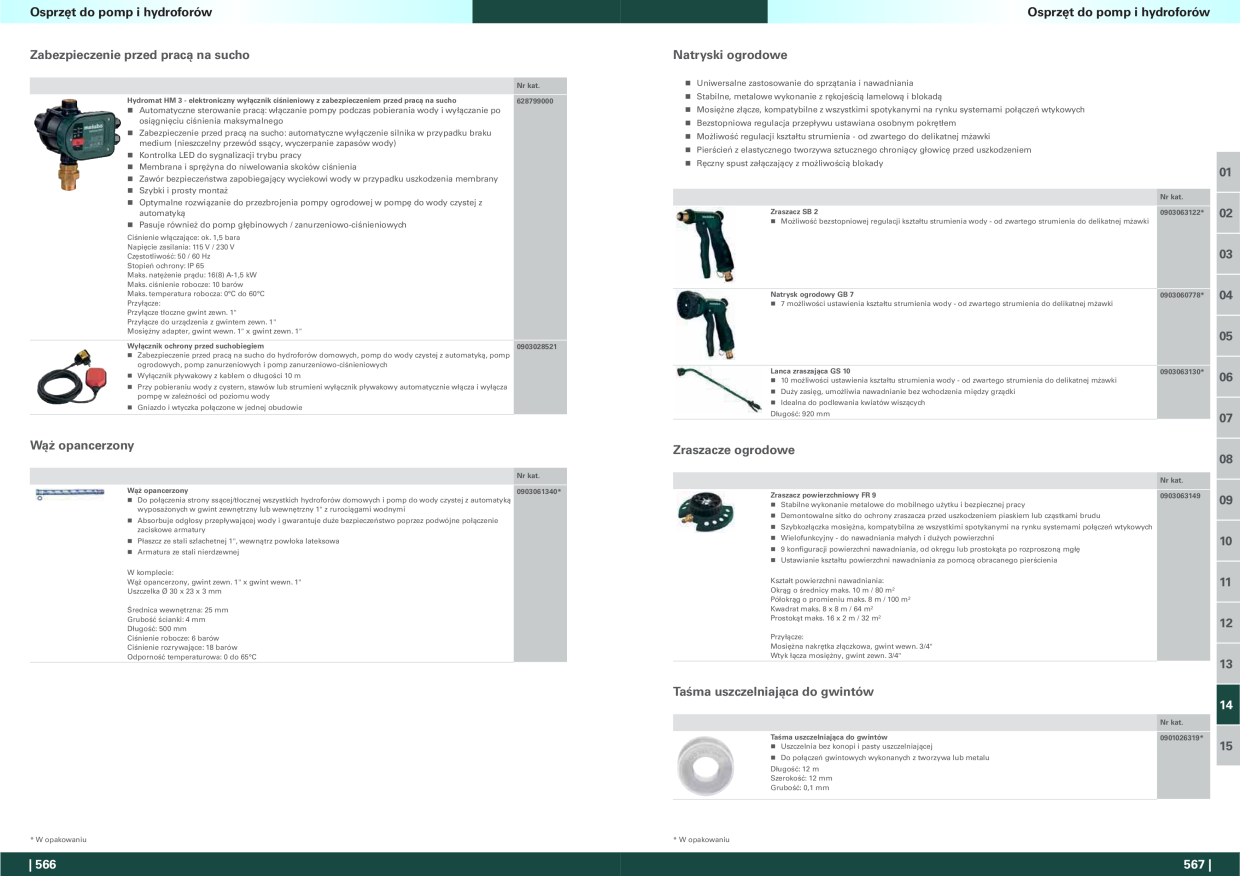The image size is (1240, 876).
Task: Select chapter tab 12
Action: [1228, 623]
